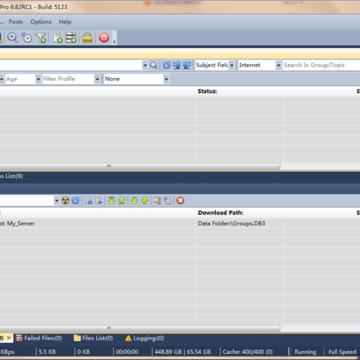Click the pause document icon in download toolbar

(x=88, y=201)
